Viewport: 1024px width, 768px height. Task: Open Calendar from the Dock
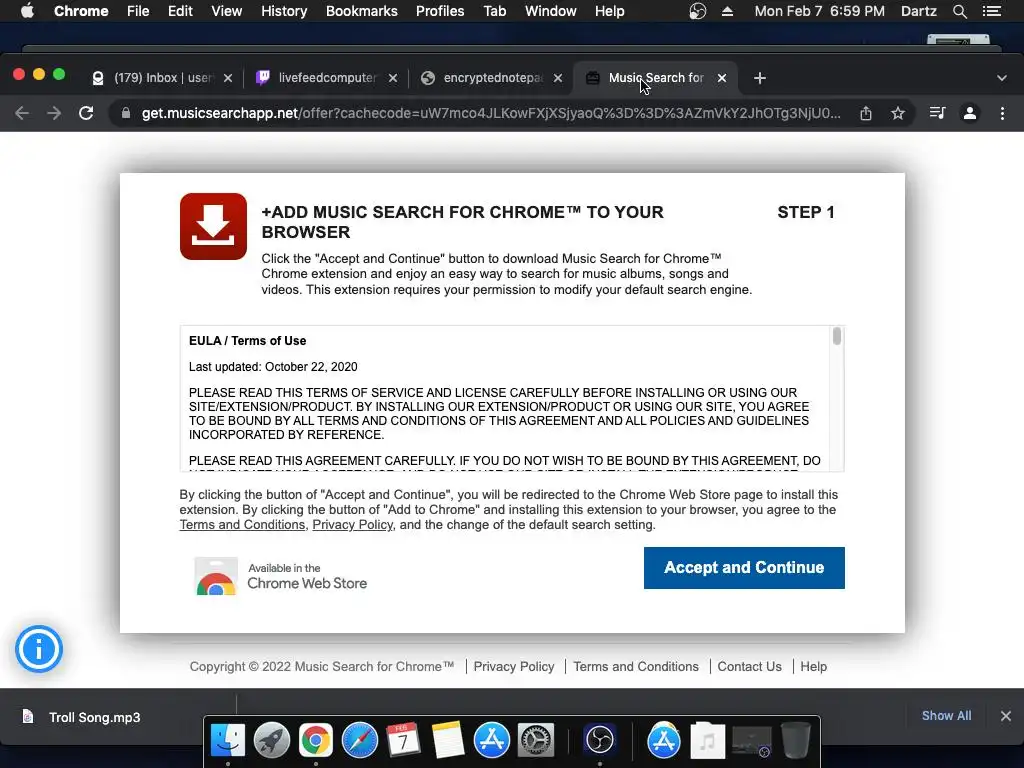point(404,741)
